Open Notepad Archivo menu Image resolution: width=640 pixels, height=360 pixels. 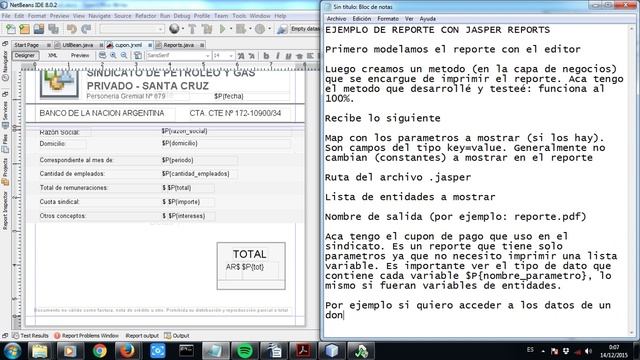(x=336, y=19)
